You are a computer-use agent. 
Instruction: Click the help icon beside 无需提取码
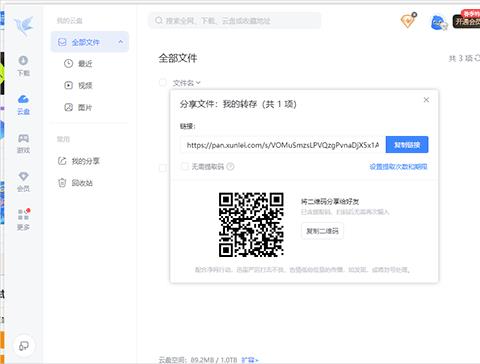click(x=230, y=166)
